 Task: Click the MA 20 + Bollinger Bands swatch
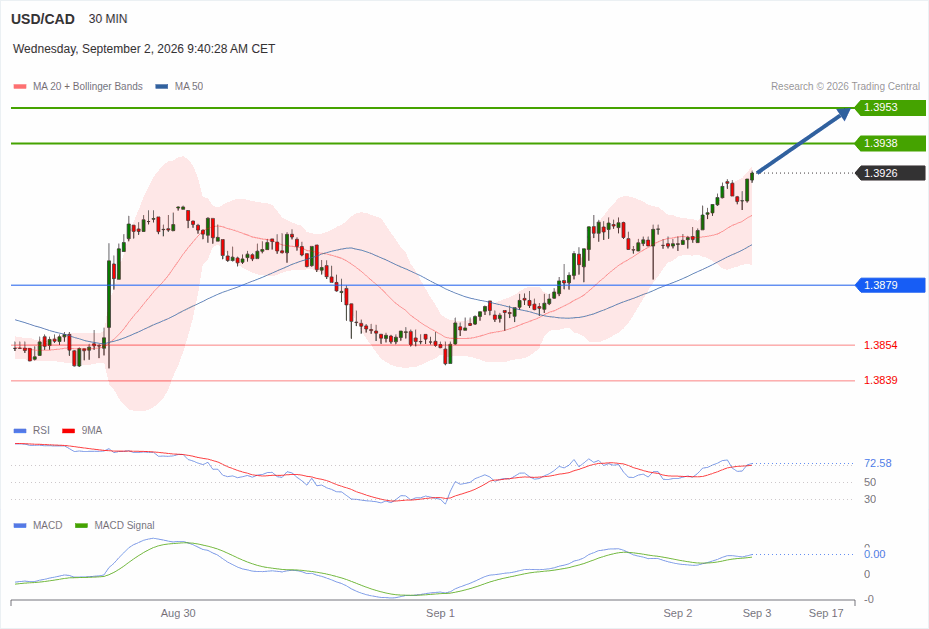20,86
